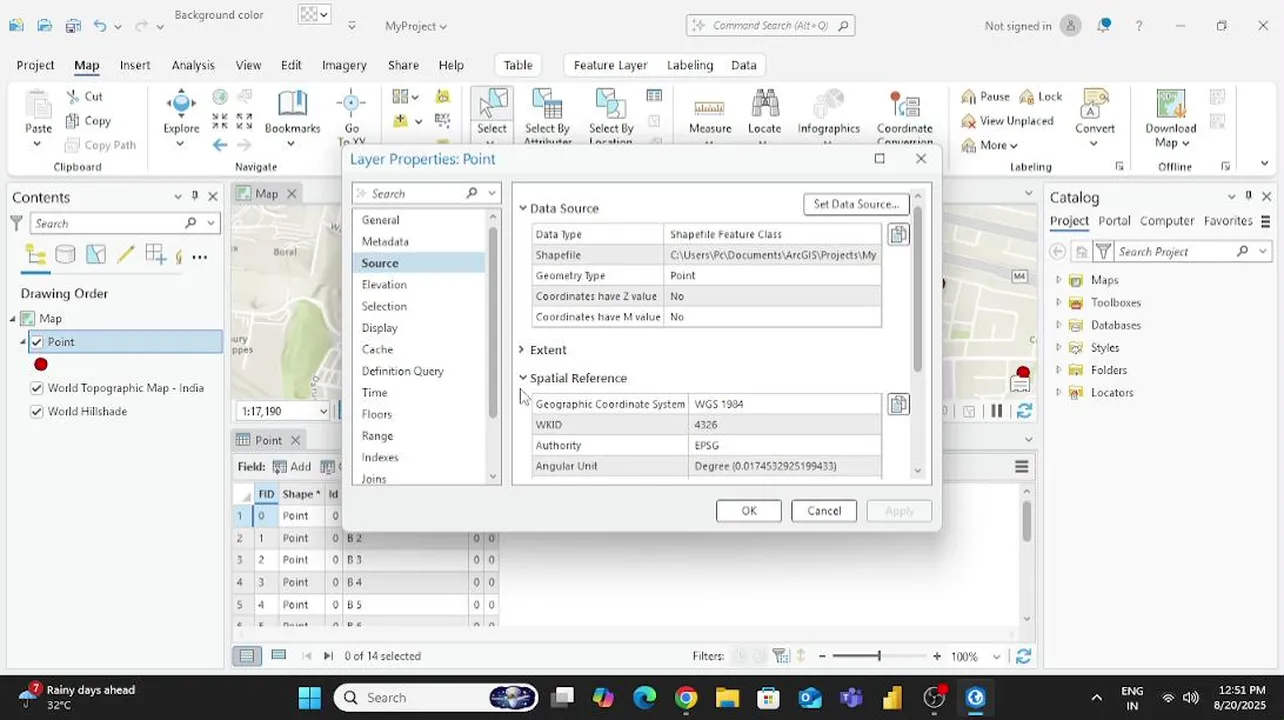Show all records in the table

tap(246, 656)
